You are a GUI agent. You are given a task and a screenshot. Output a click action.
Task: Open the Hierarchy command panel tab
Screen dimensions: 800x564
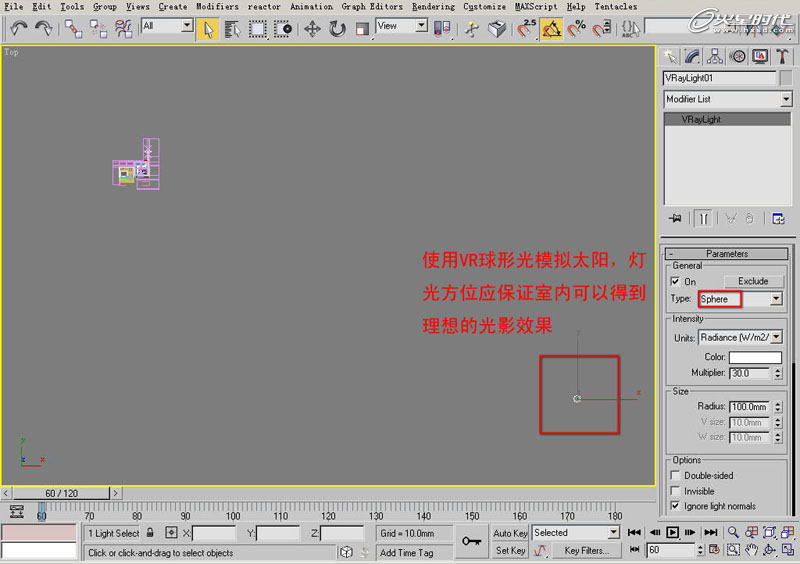[715, 57]
